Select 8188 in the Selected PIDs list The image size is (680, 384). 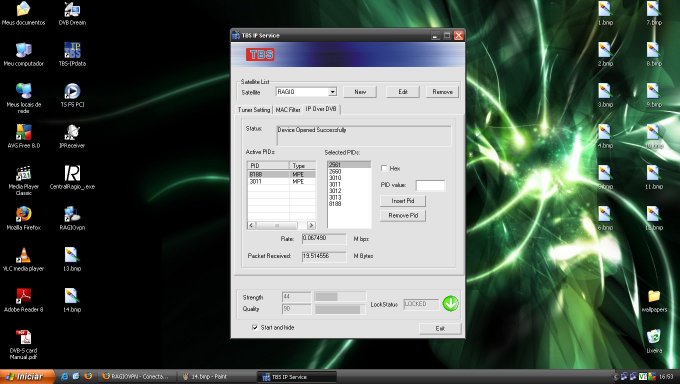coord(349,203)
